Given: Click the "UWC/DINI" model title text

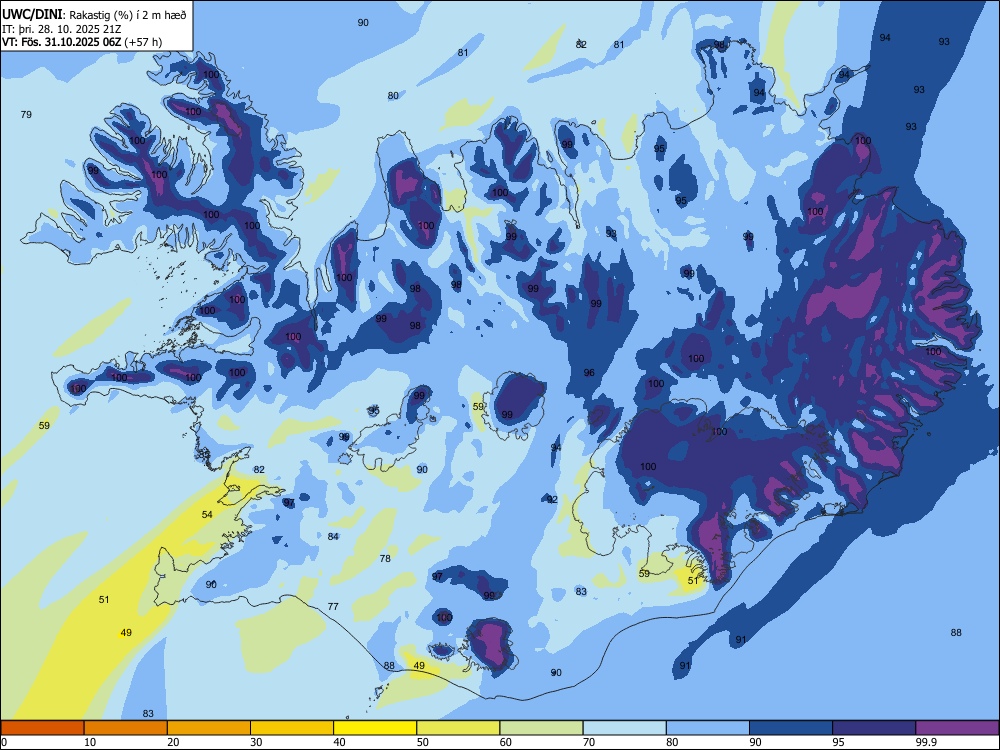Looking at the screenshot, I should coord(32,14).
